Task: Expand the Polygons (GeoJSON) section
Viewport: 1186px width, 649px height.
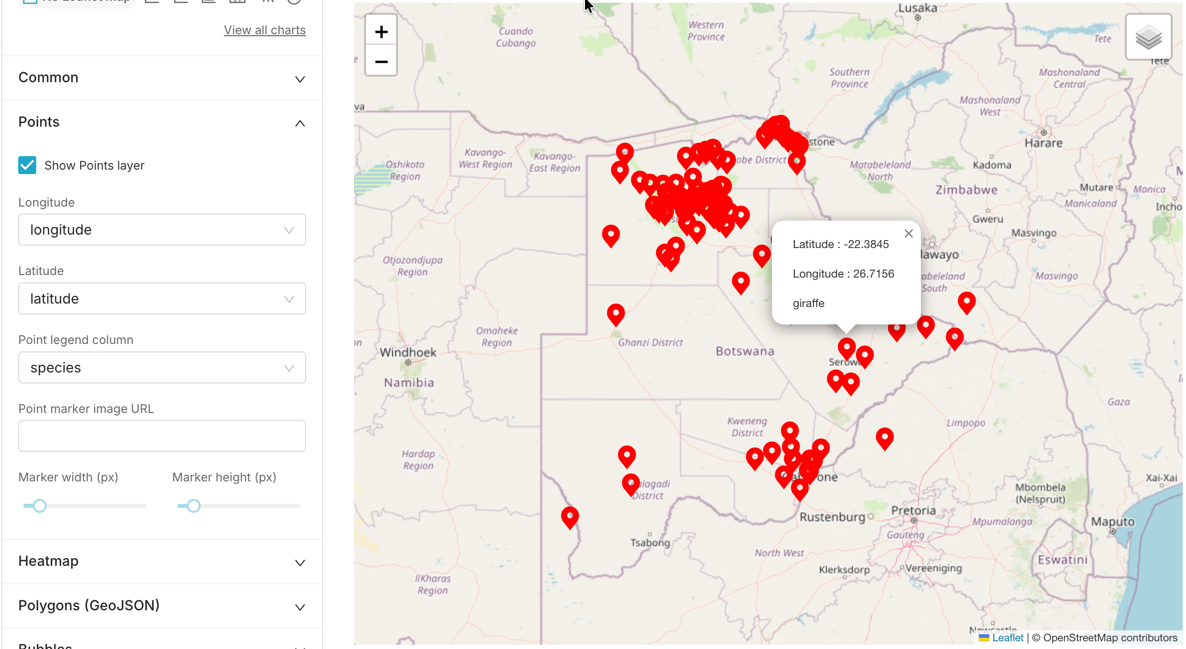Action: [162, 605]
